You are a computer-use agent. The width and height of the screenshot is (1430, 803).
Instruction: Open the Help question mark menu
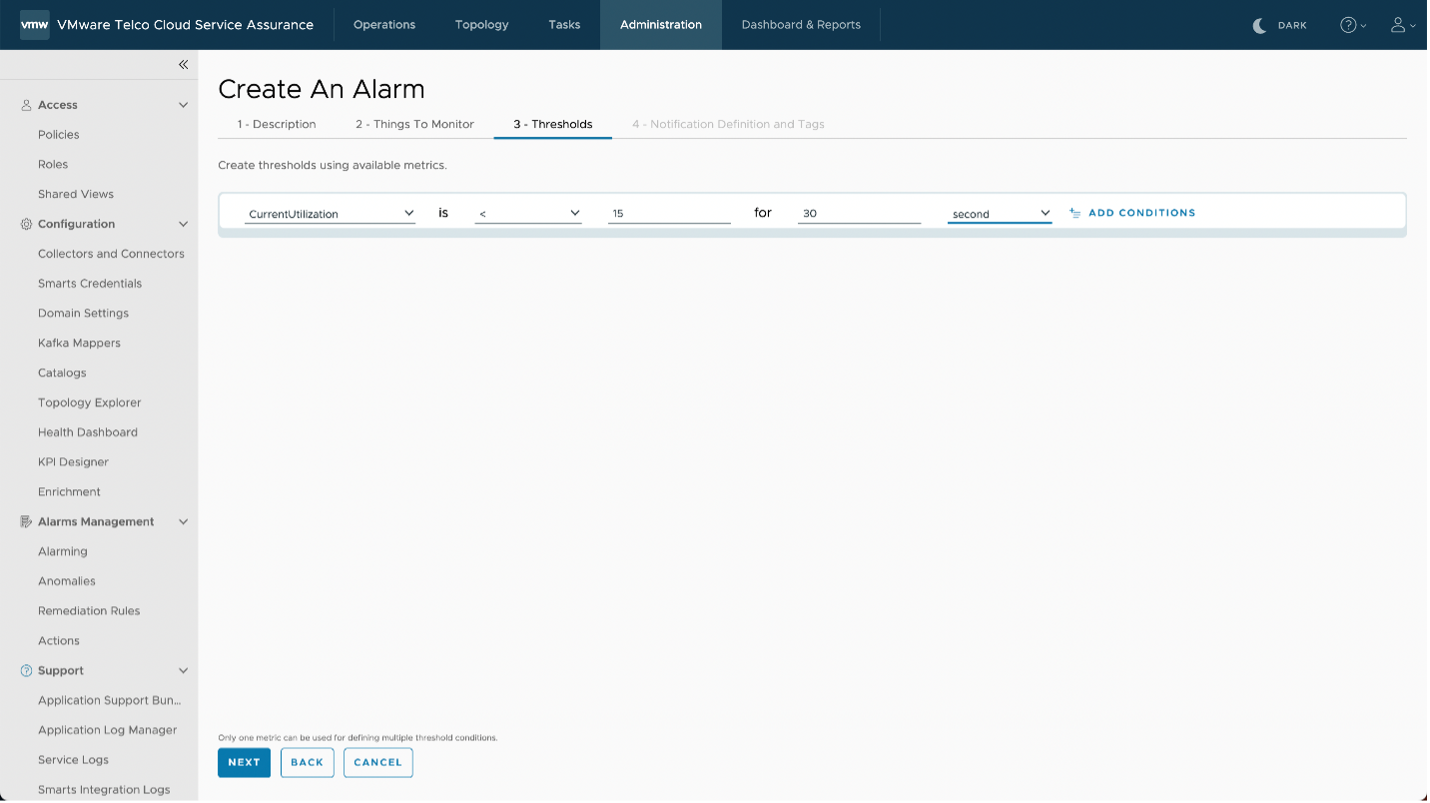click(1352, 25)
